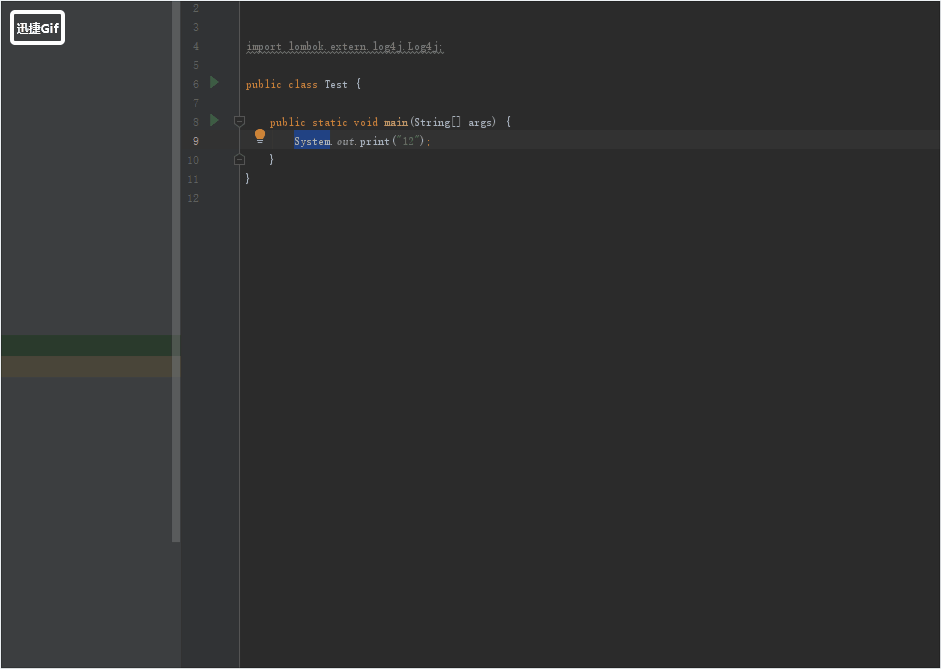This screenshot has width=941, height=669.
Task: Click the highlighted System keyword
Action: pos(311,141)
